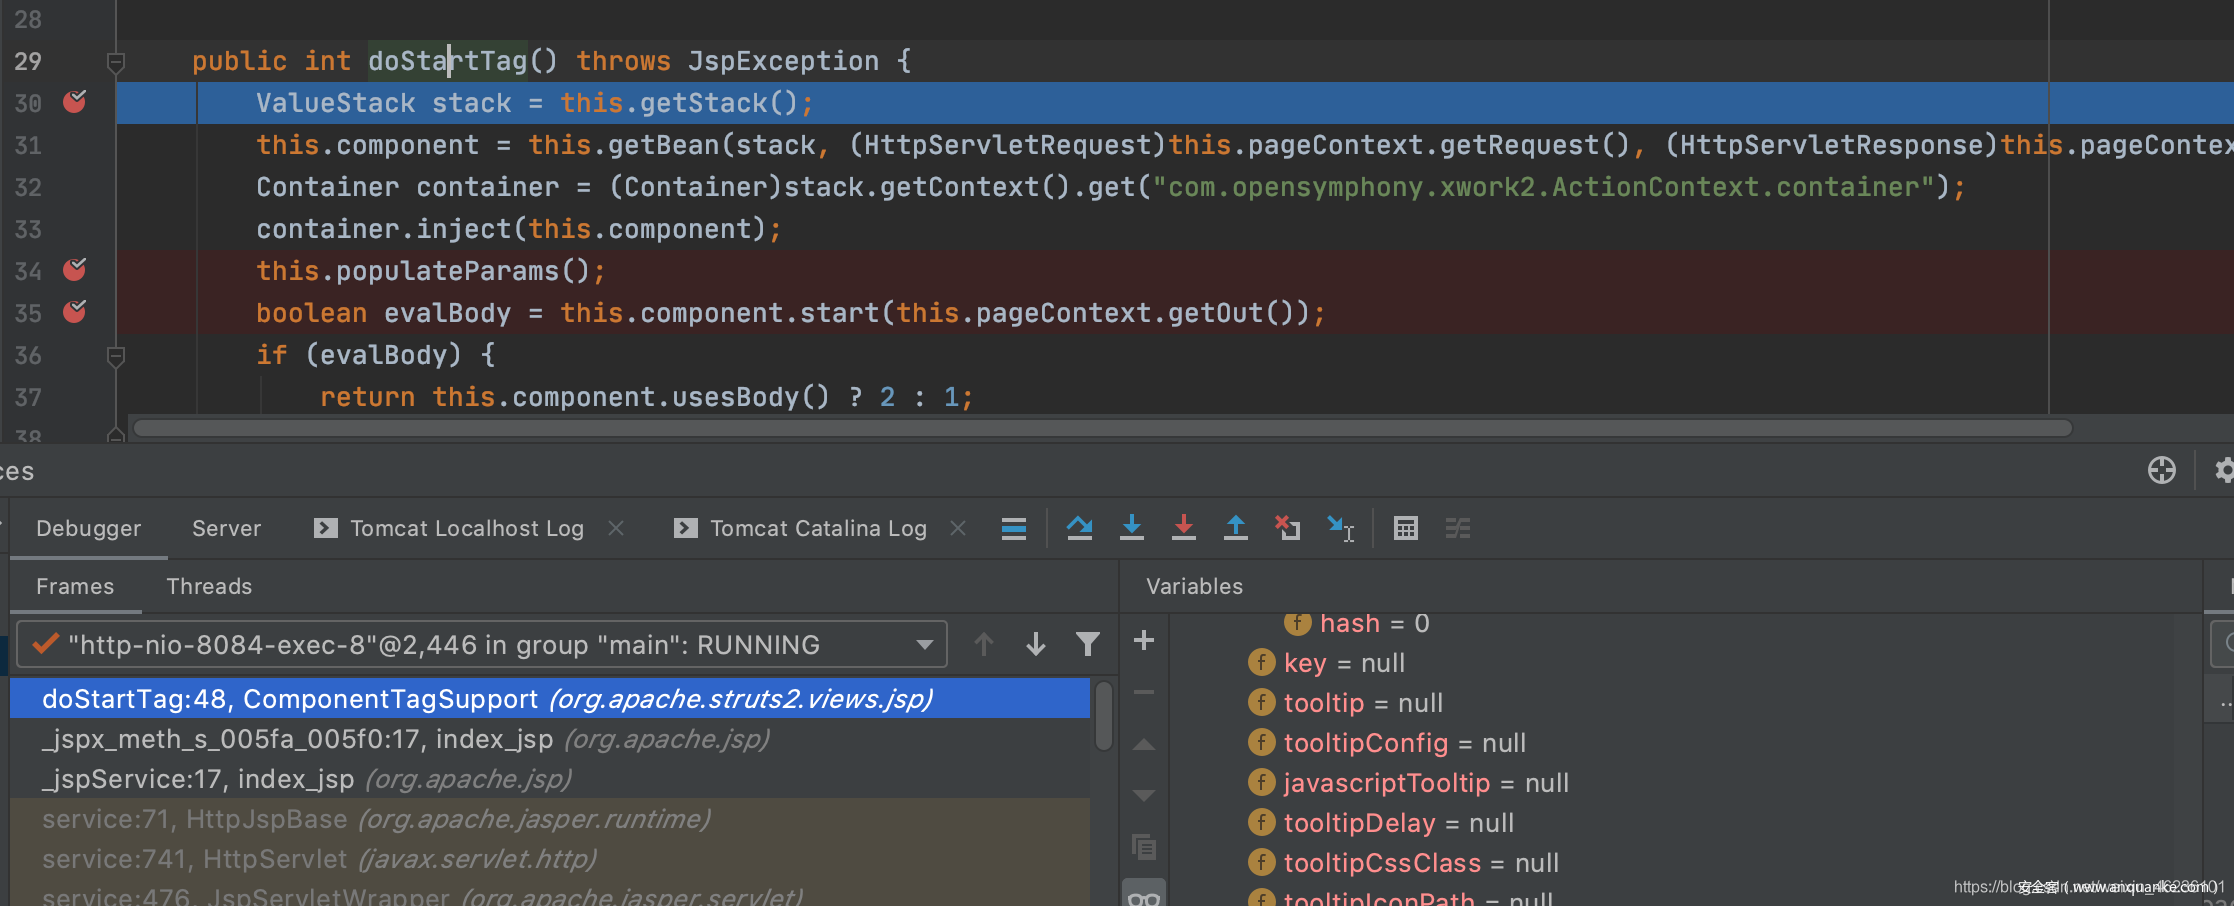Viewport: 2234px width, 906px height.
Task: Click the red Force Step Into icon
Action: (x=1184, y=528)
